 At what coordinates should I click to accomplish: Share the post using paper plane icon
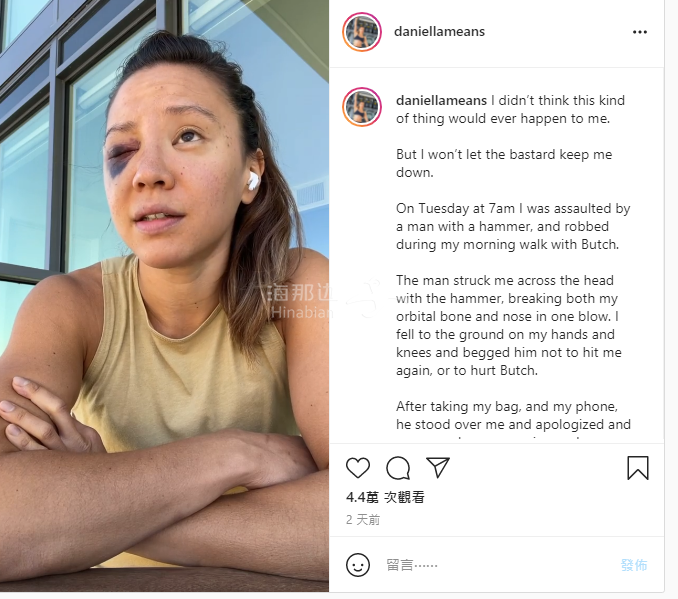point(438,467)
